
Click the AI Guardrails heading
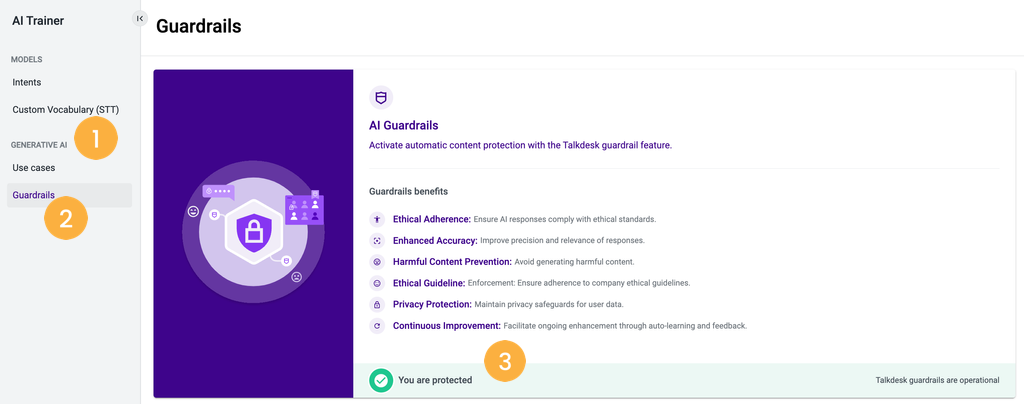point(404,125)
